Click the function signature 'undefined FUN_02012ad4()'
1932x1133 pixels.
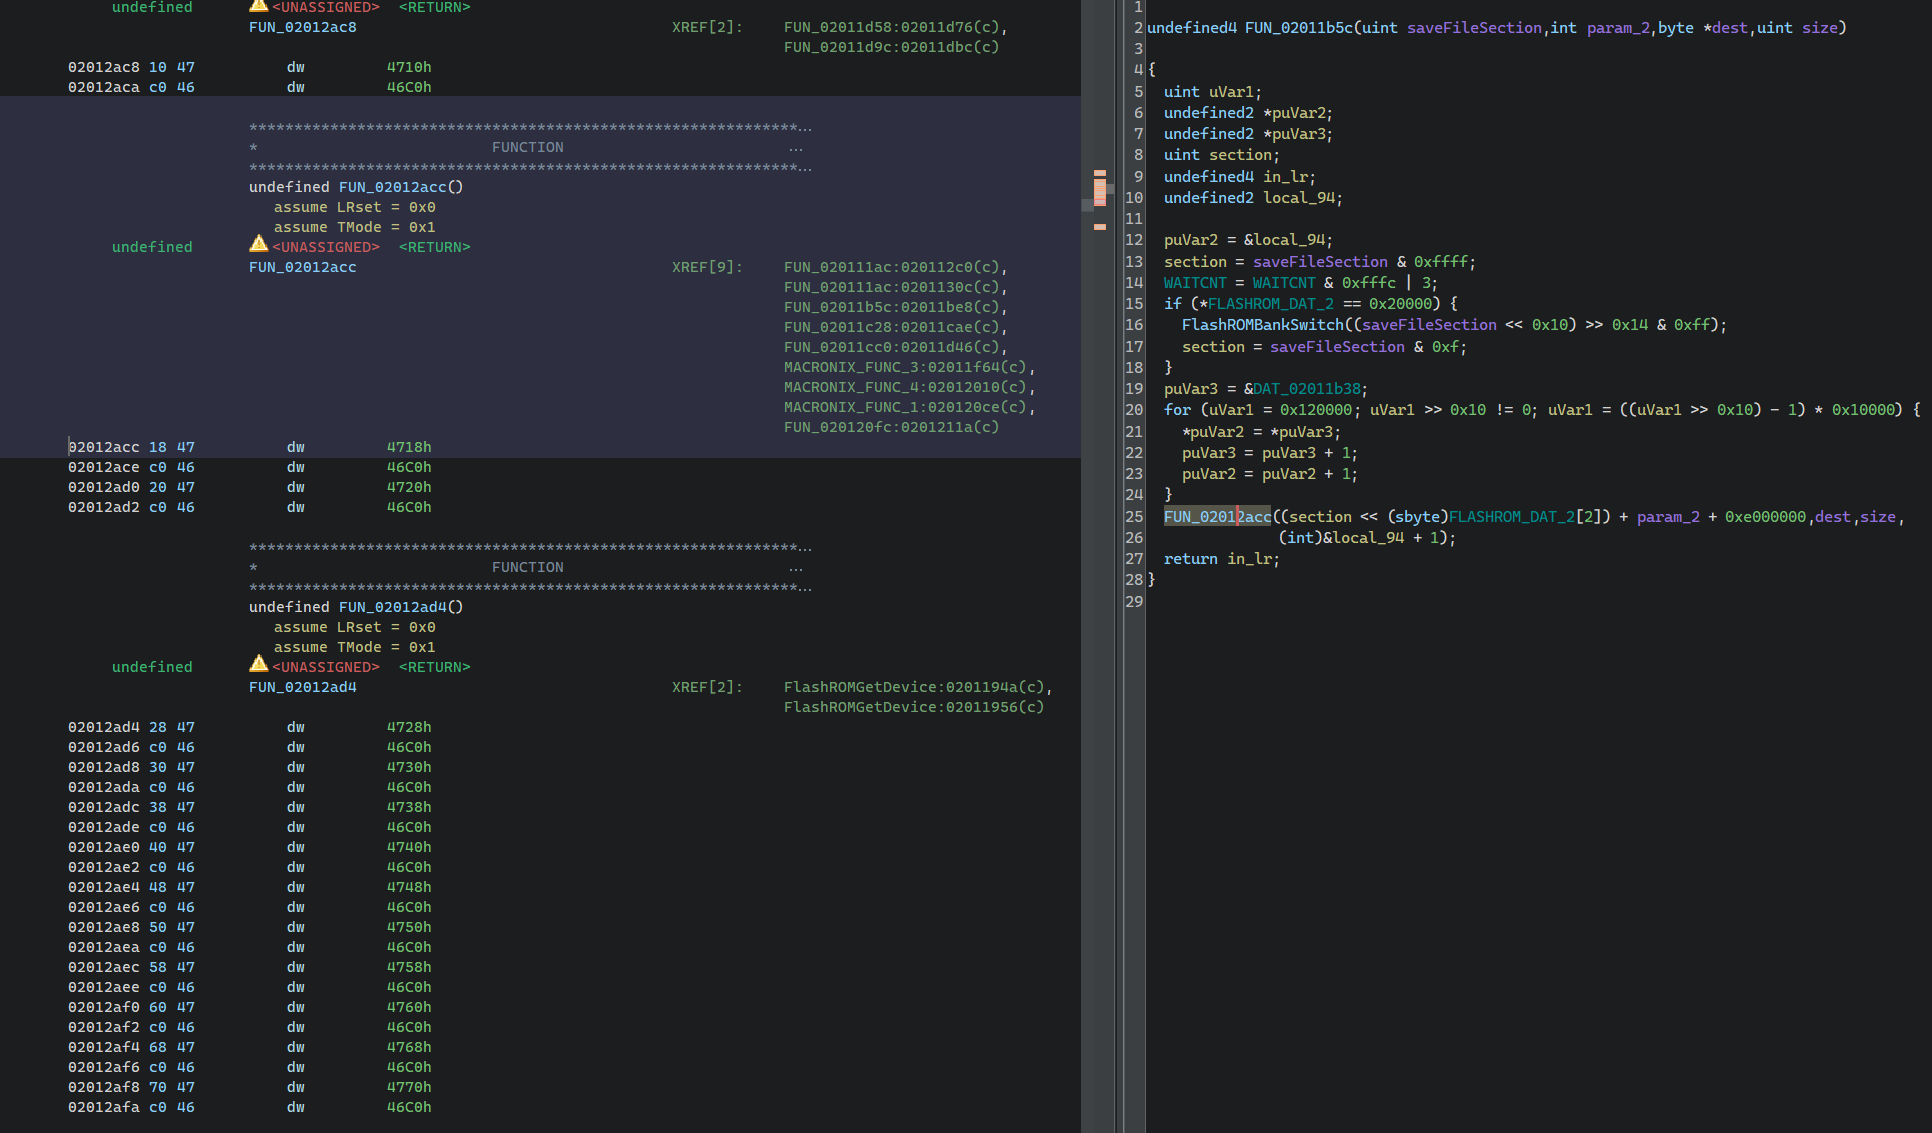click(x=356, y=607)
